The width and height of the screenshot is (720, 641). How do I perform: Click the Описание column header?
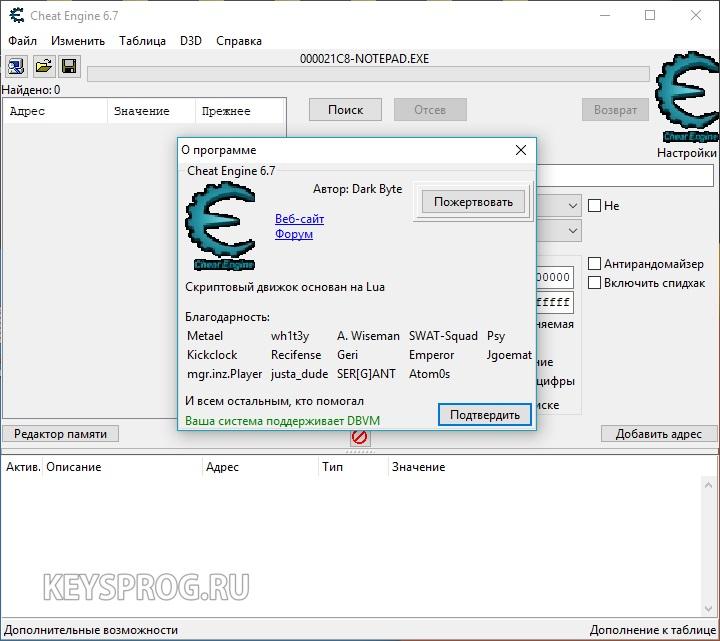pyautogui.click(x=122, y=467)
